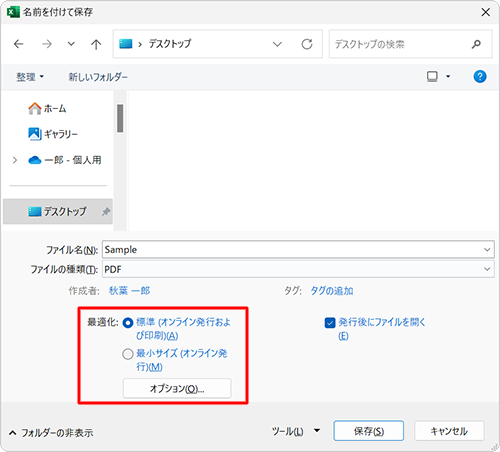Collapse folders with フォルダーの非表示
Viewport: 500px width, 452px height.
point(51,433)
